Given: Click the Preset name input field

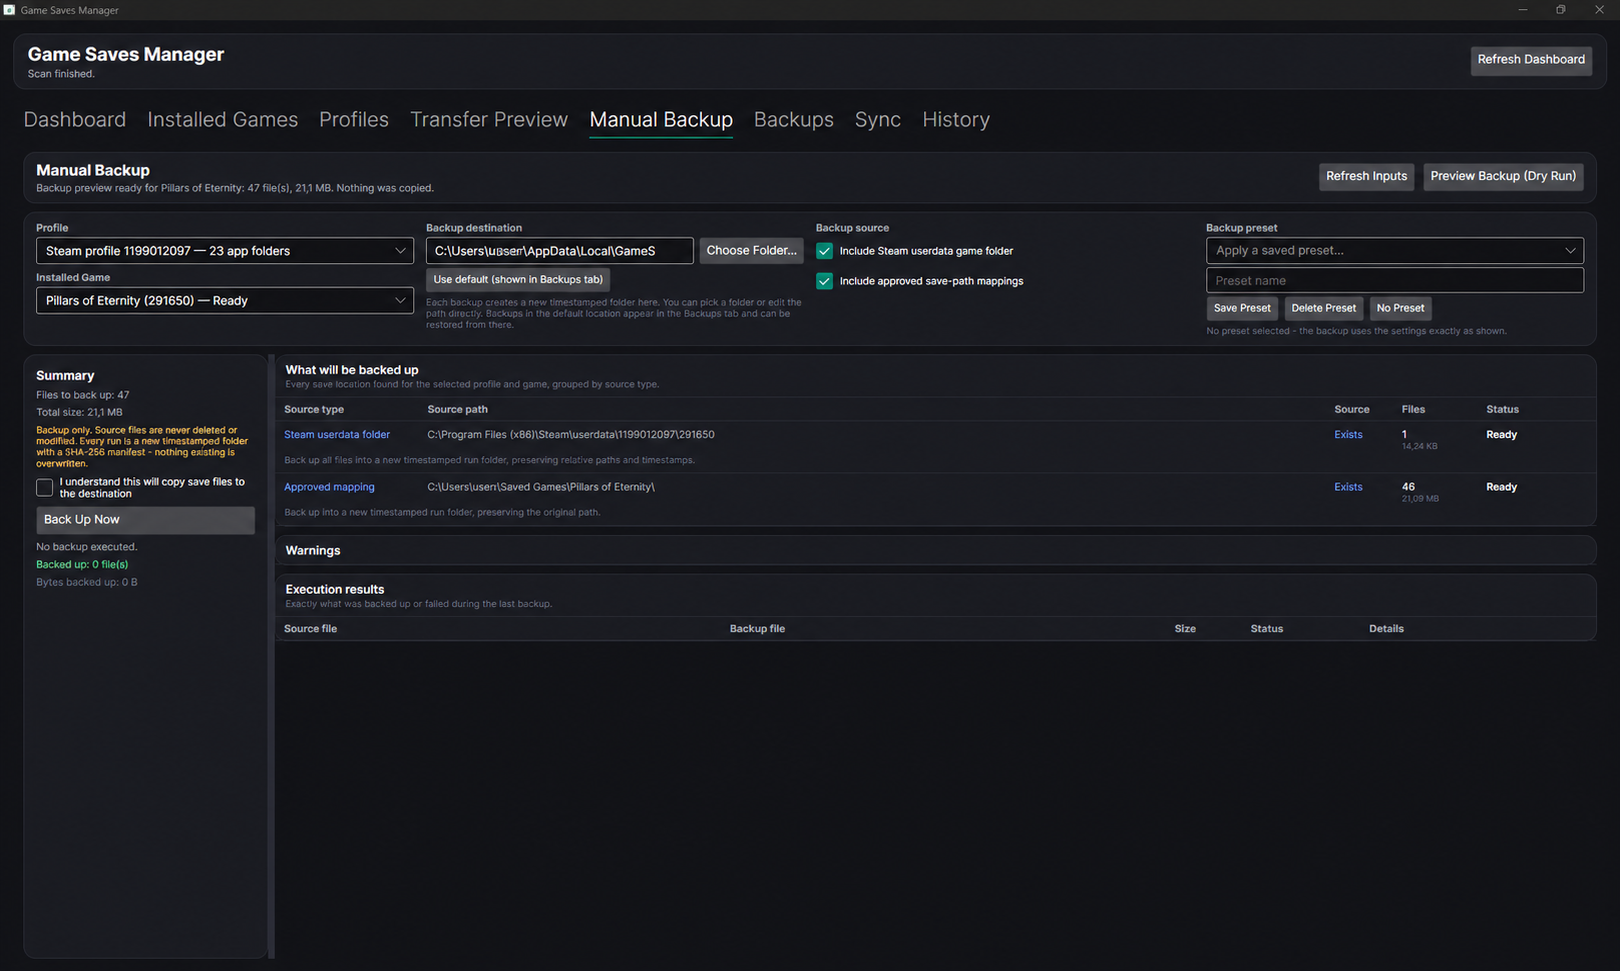Looking at the screenshot, I should (x=1394, y=281).
